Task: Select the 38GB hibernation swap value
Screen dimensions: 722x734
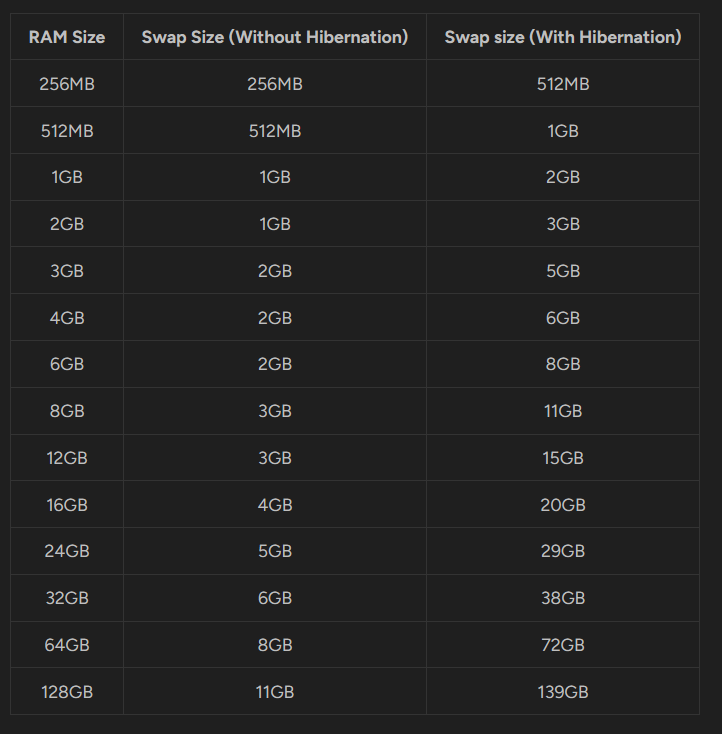Action: coord(563,598)
